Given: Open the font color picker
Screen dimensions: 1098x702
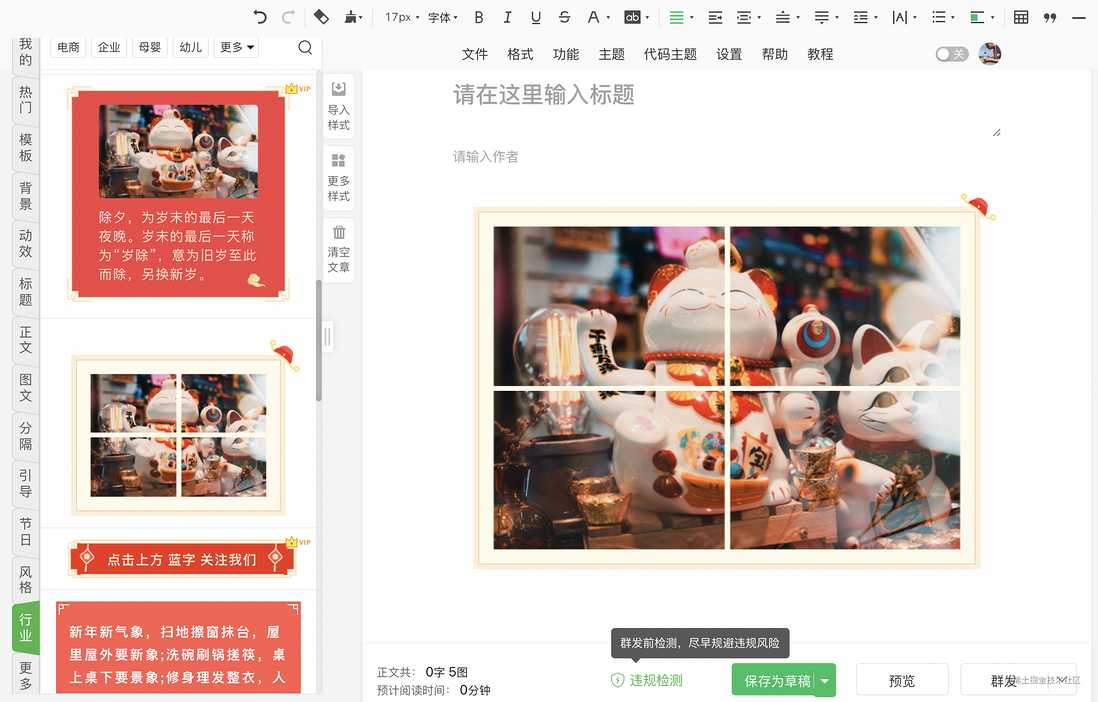Looking at the screenshot, I should click(x=597, y=18).
